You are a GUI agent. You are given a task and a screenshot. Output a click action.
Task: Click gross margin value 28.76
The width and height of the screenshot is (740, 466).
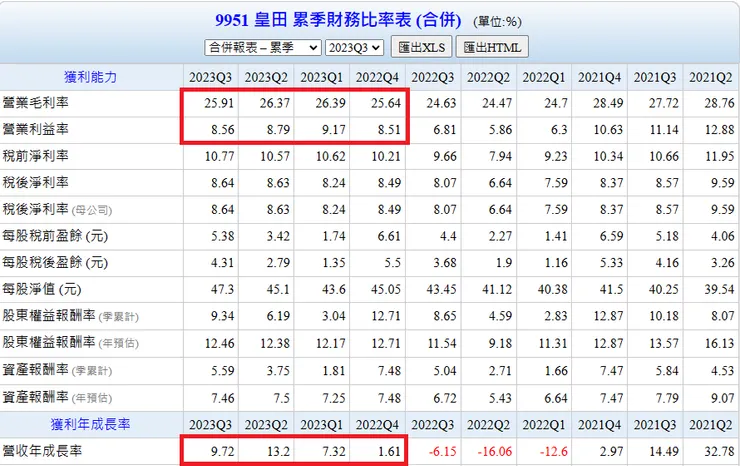click(720, 103)
